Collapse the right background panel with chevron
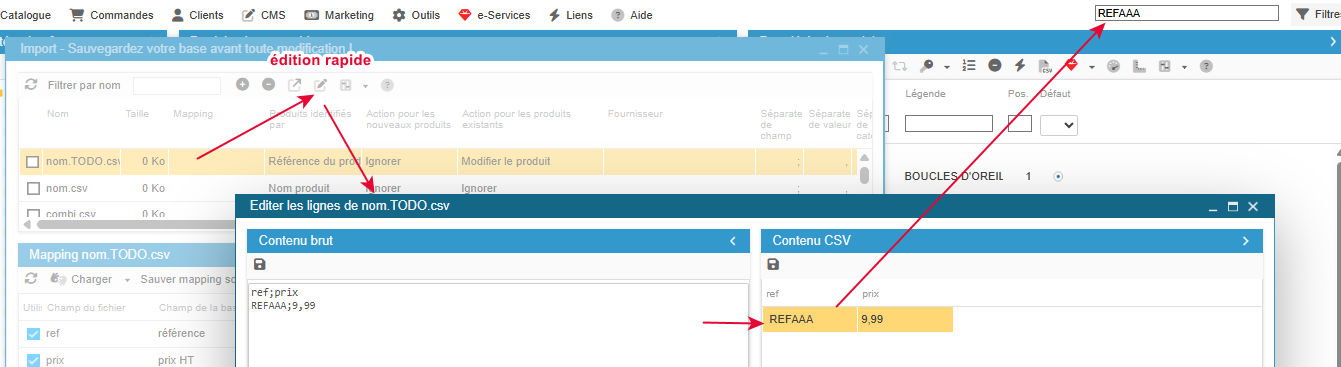 (x=1332, y=41)
